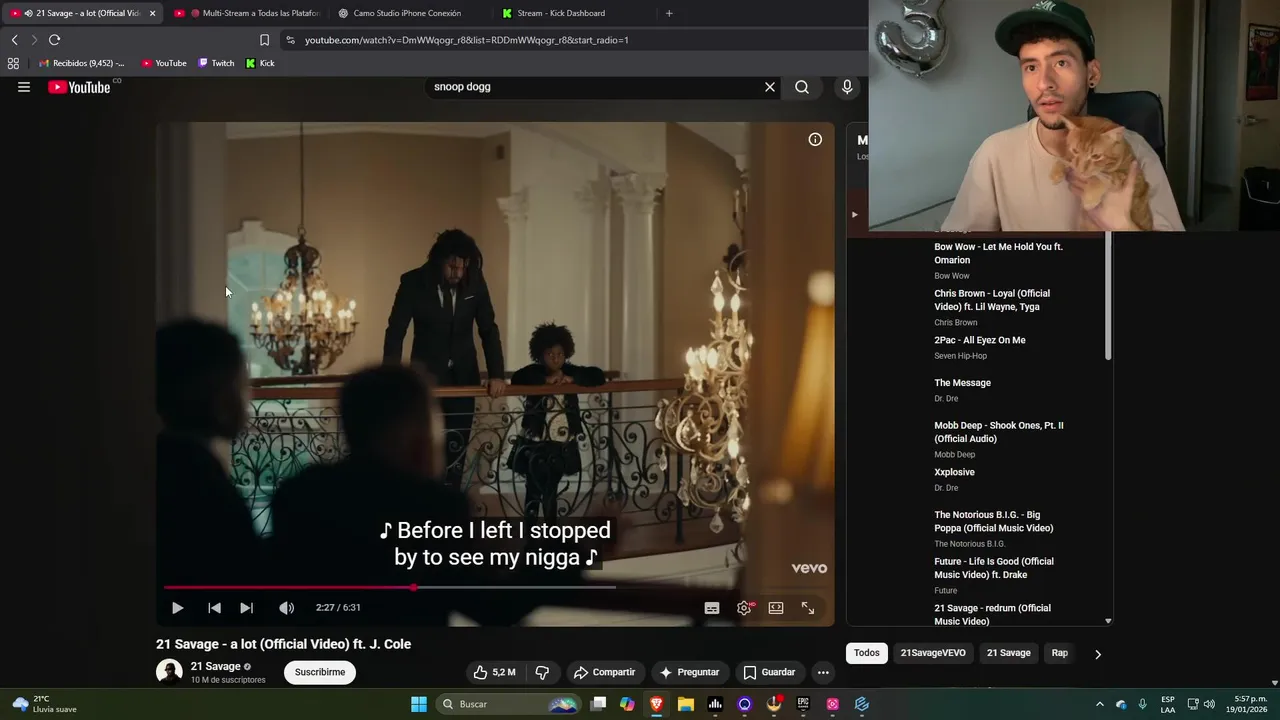
Task: Select Todos filter chip
Action: 867,653
